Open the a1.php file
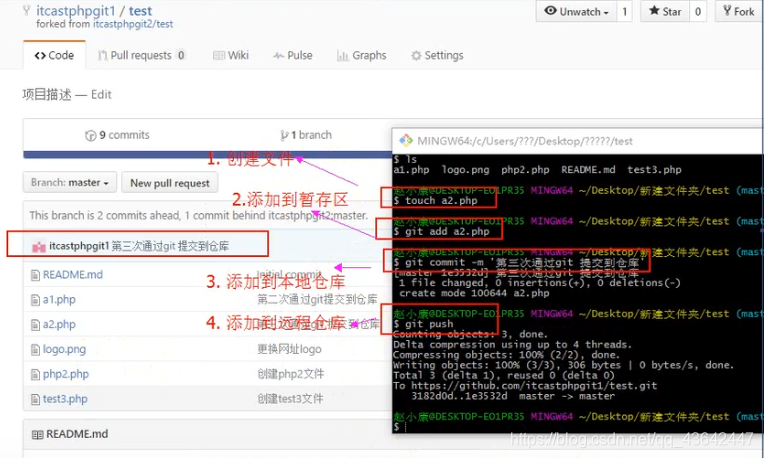The image size is (764, 458). click(59, 299)
